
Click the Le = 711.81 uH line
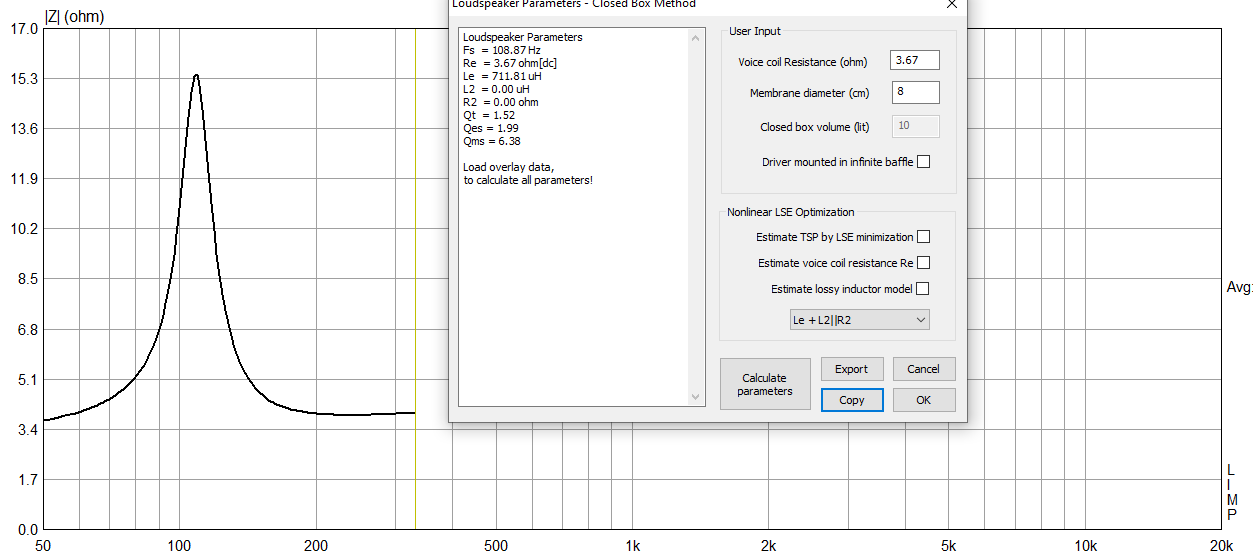[x=503, y=76]
